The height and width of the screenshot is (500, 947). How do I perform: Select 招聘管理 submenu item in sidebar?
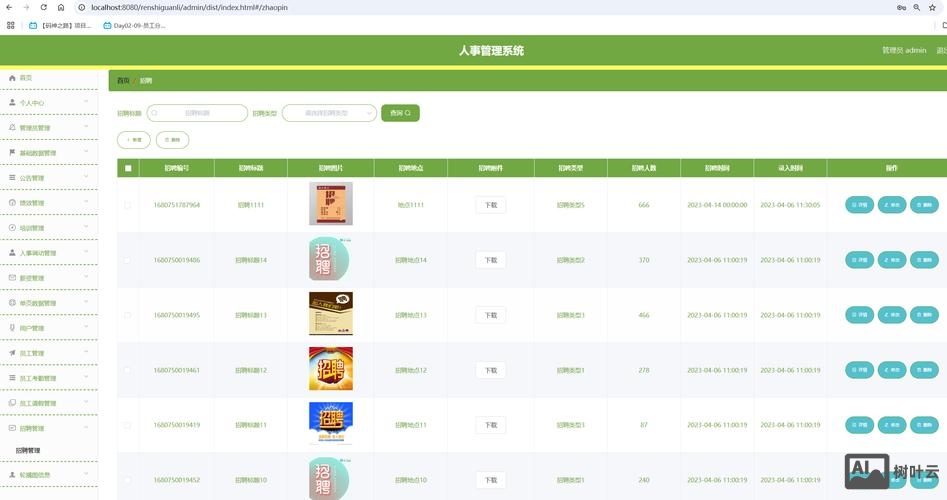[28, 451]
